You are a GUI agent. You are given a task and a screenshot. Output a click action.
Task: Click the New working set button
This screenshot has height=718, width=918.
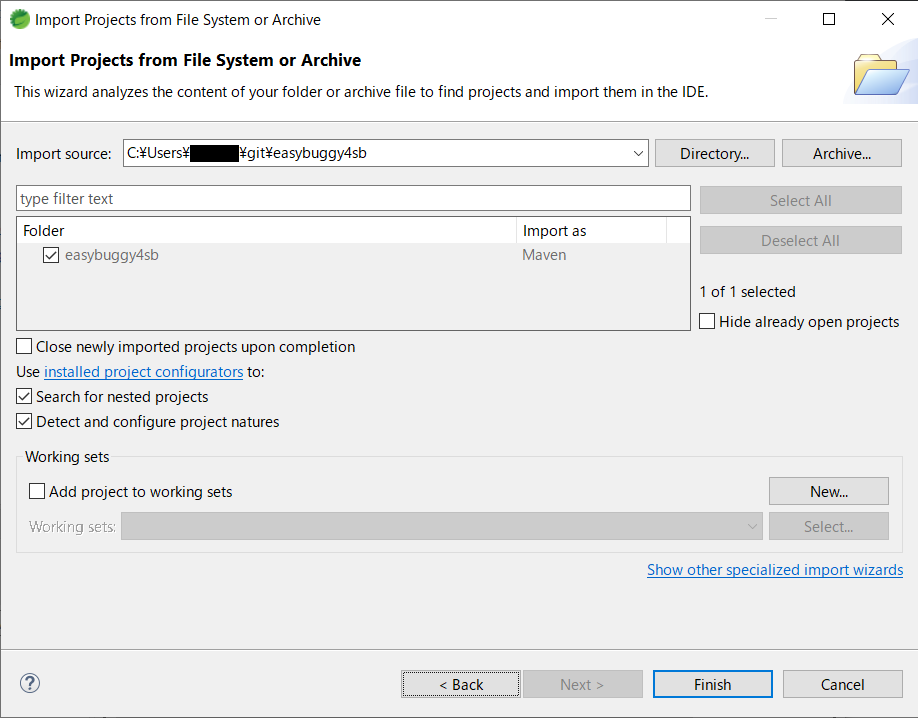(828, 491)
